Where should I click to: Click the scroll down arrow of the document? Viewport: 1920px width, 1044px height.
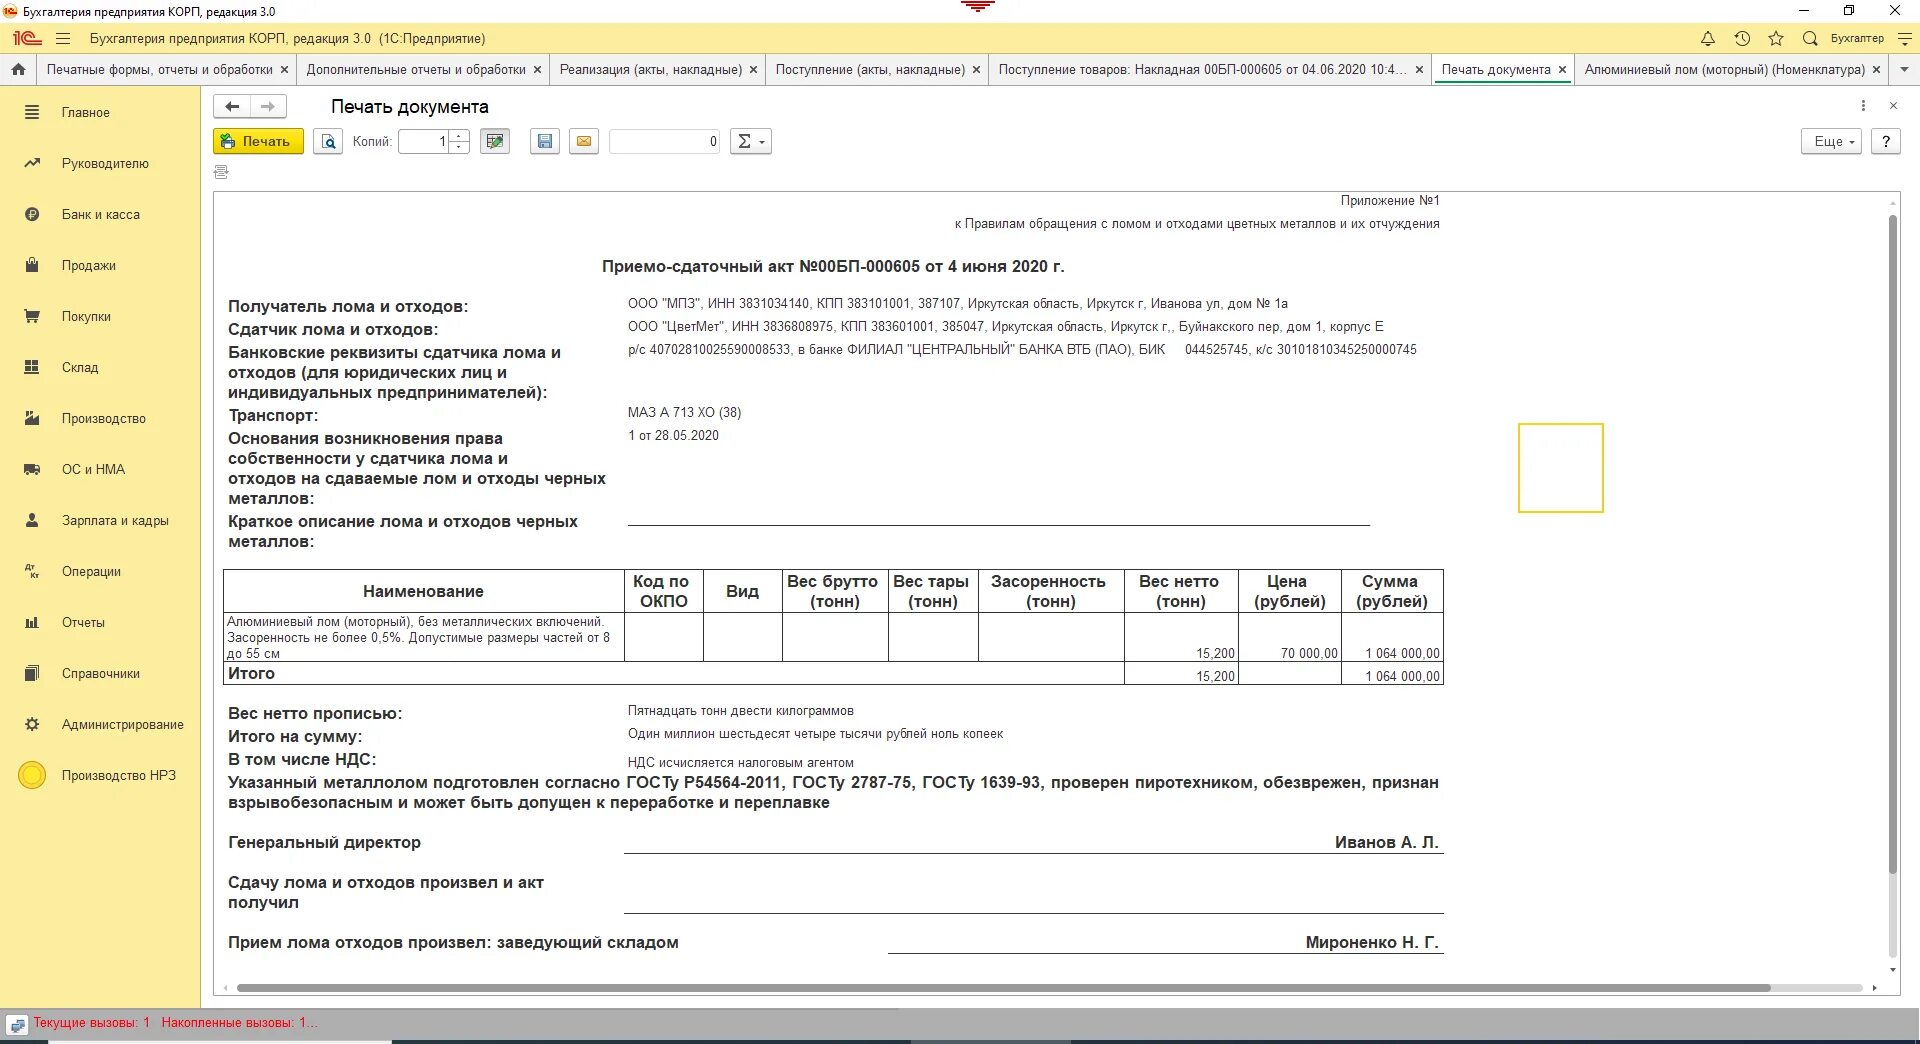tap(1892, 969)
